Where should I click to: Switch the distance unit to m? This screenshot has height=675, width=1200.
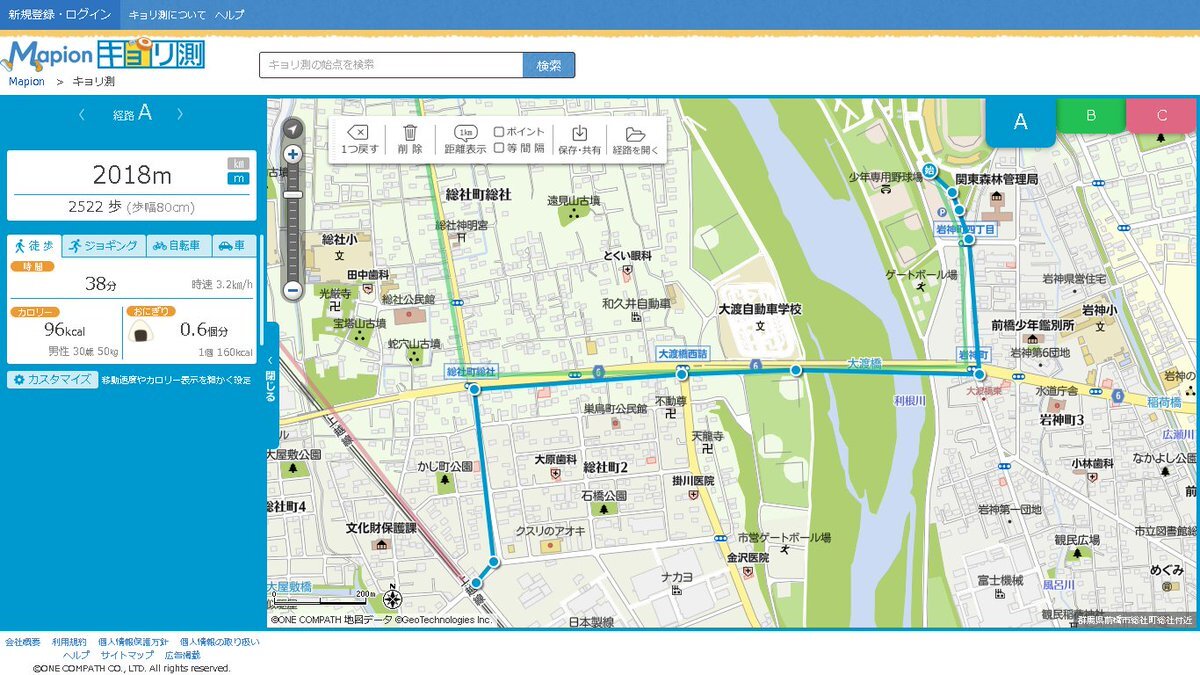click(x=238, y=178)
